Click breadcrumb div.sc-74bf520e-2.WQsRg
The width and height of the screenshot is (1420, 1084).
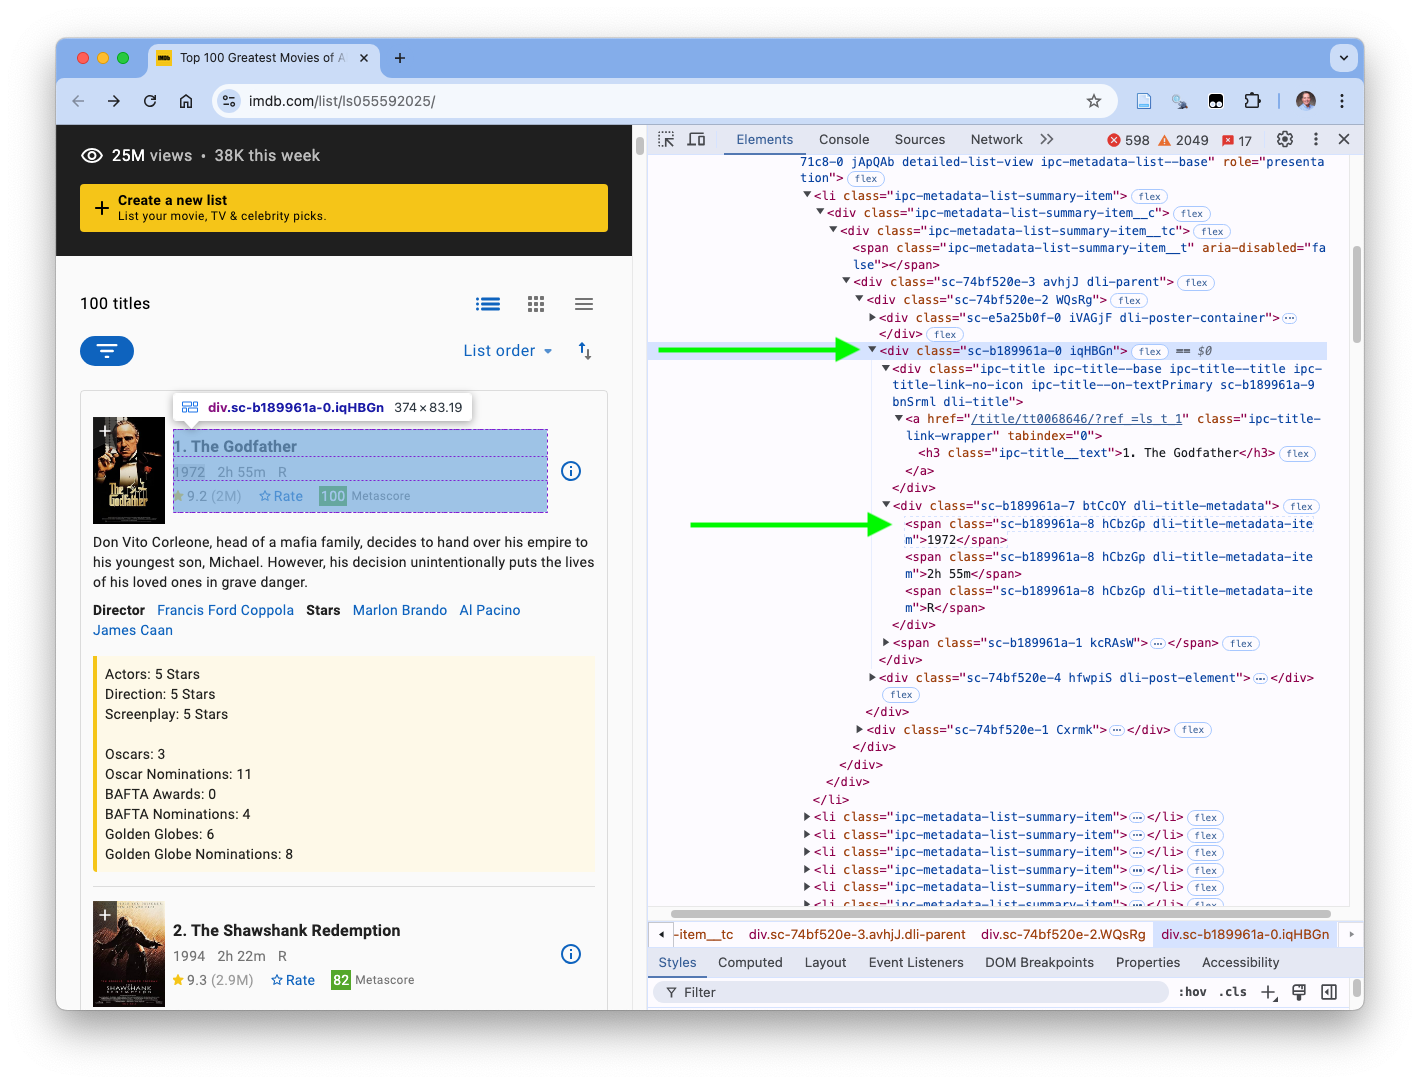tap(1063, 935)
